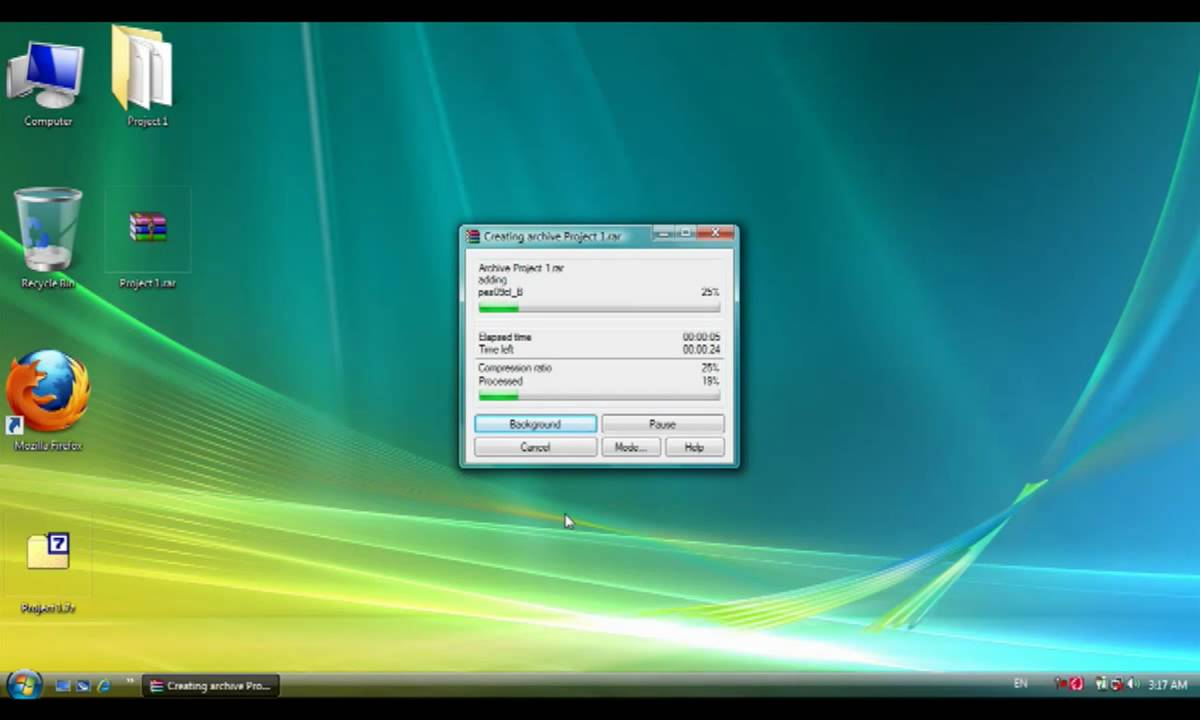The image size is (1200, 720).
Task: Open Help in archive dialog
Action: point(694,447)
